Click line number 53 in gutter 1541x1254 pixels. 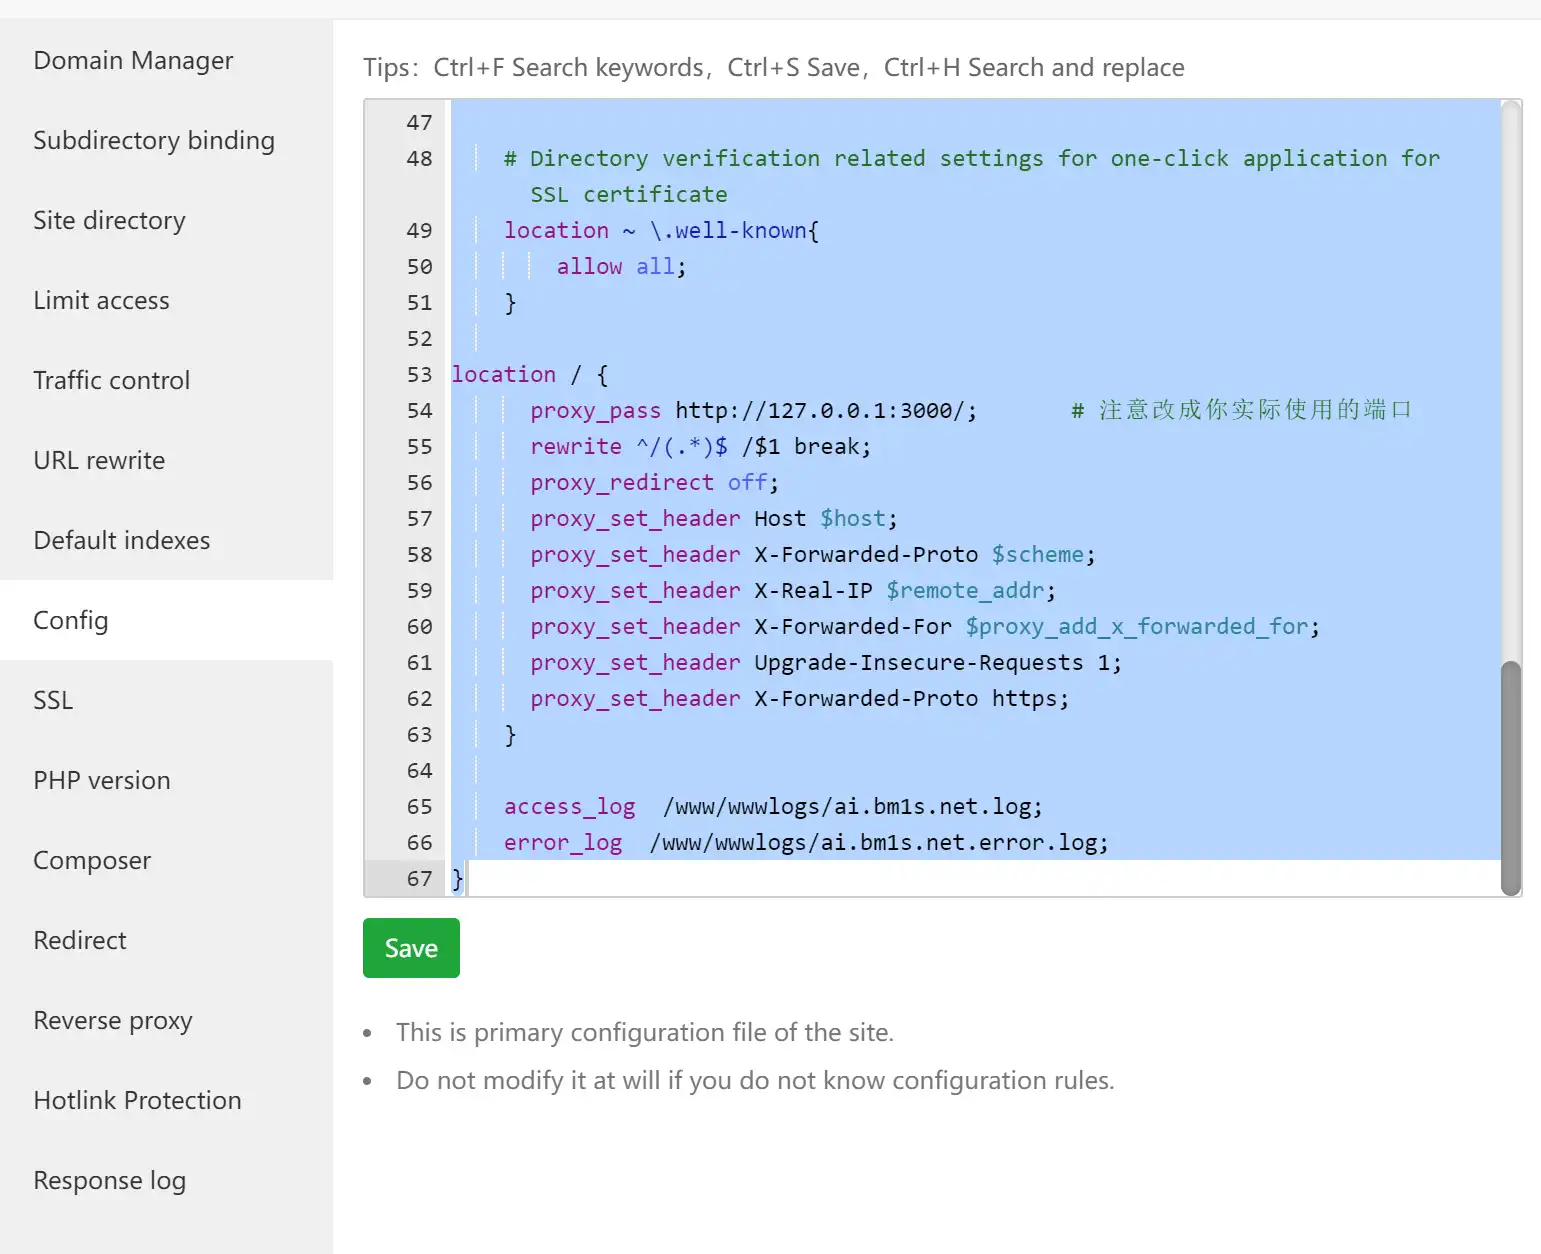pos(419,375)
